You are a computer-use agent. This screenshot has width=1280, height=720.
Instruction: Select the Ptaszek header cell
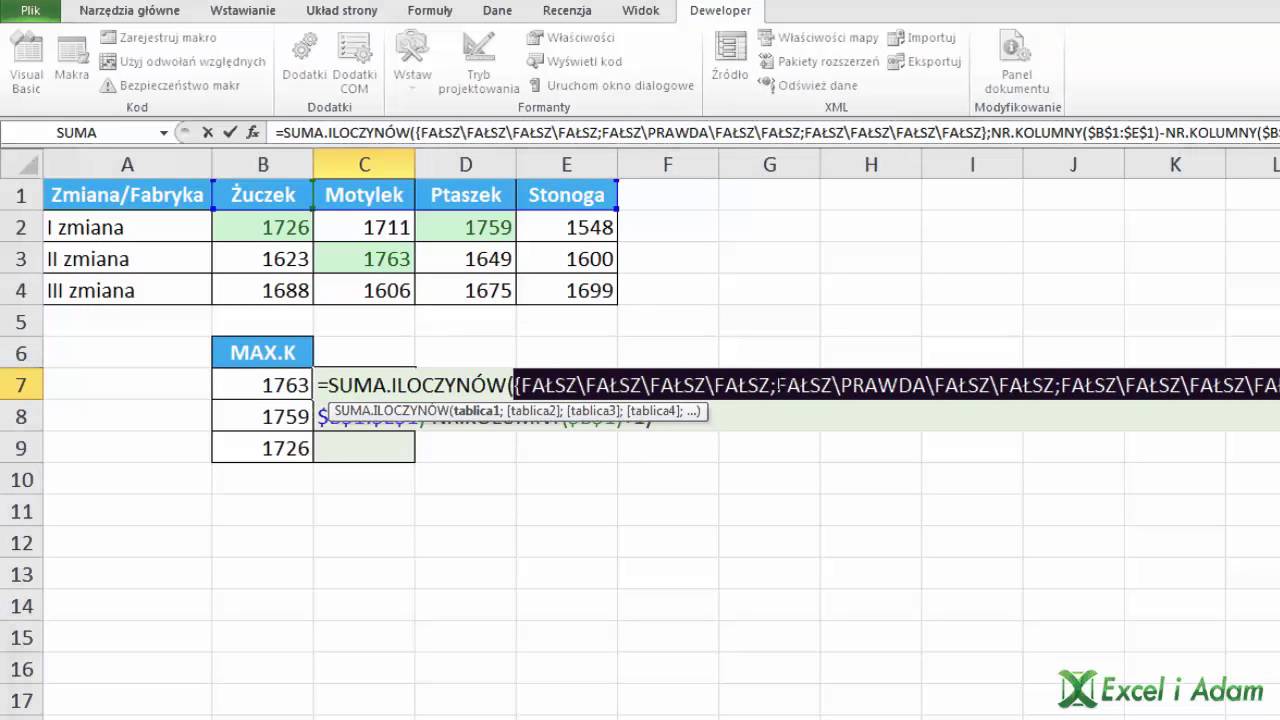point(466,195)
